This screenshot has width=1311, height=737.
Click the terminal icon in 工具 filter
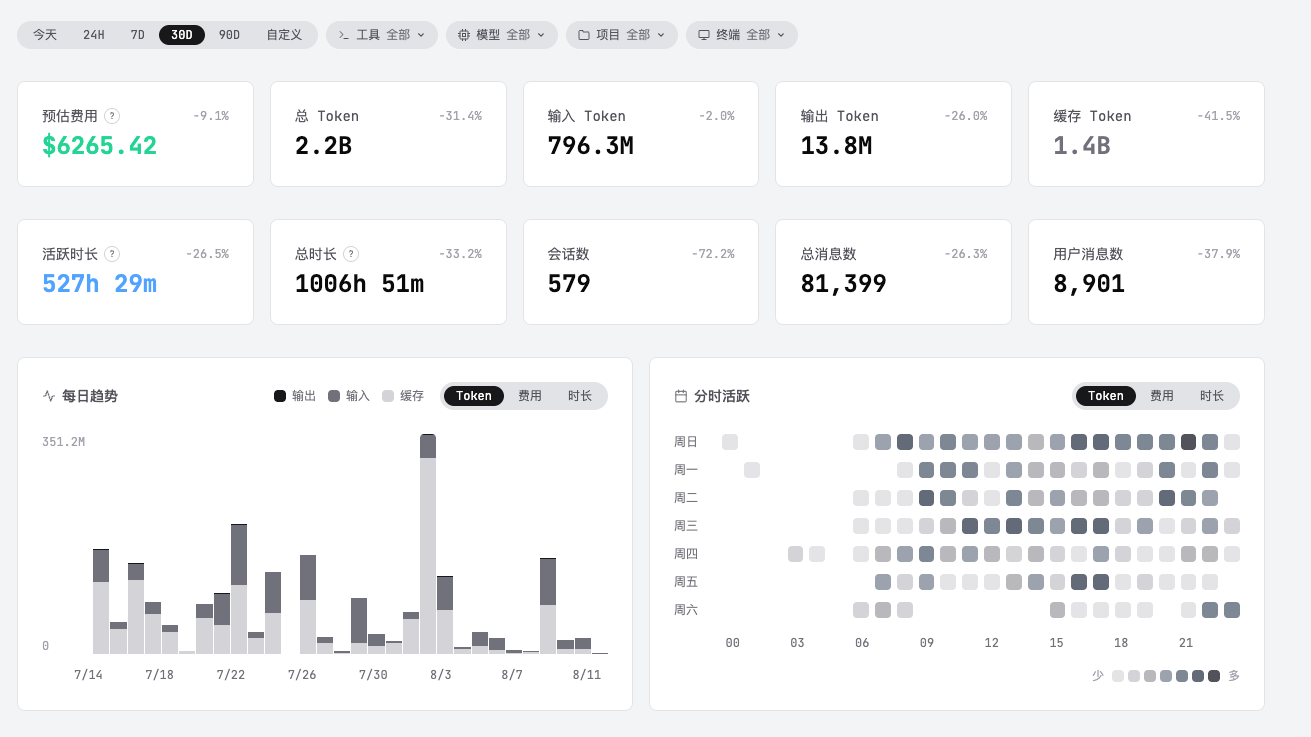[x=344, y=35]
